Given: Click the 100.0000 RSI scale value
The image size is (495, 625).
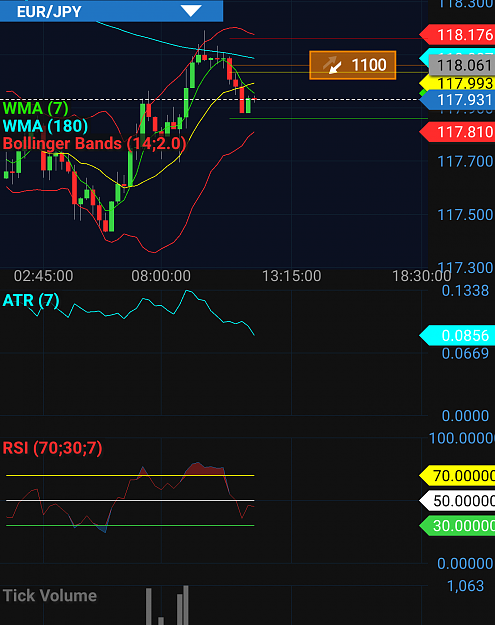Looking at the screenshot, I should tap(462, 438).
